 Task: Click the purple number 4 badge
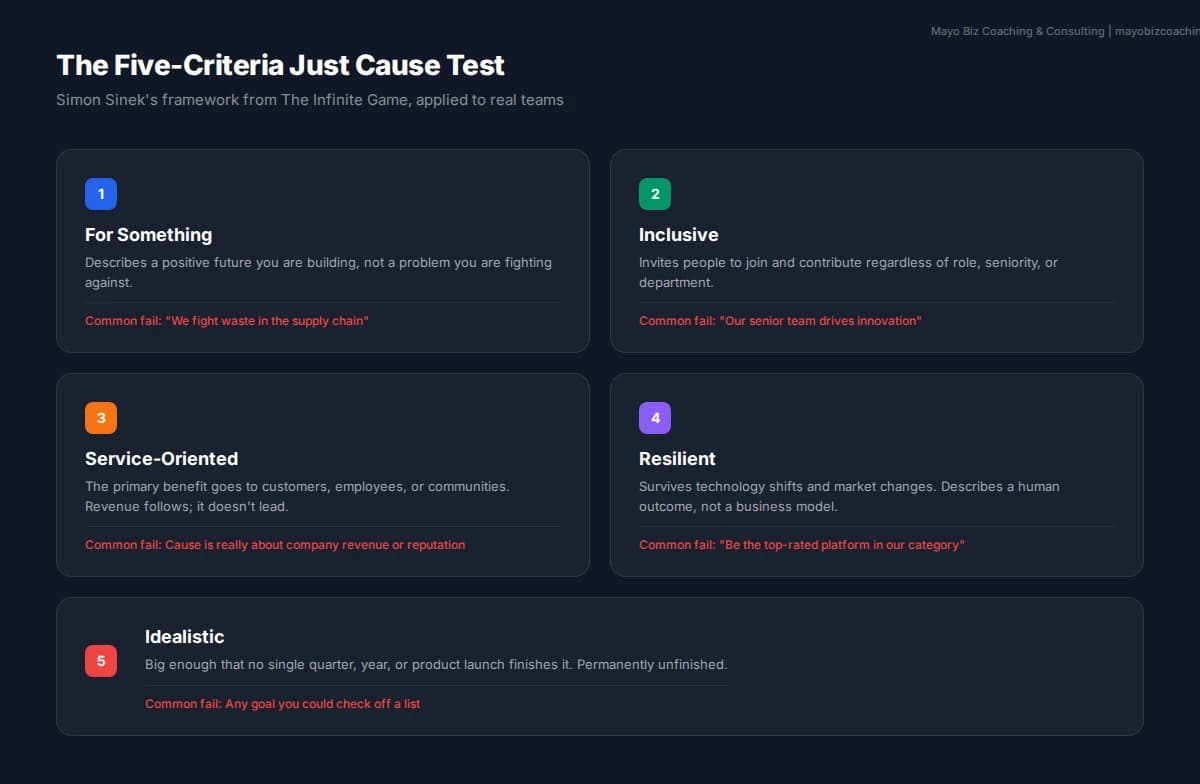pos(655,418)
